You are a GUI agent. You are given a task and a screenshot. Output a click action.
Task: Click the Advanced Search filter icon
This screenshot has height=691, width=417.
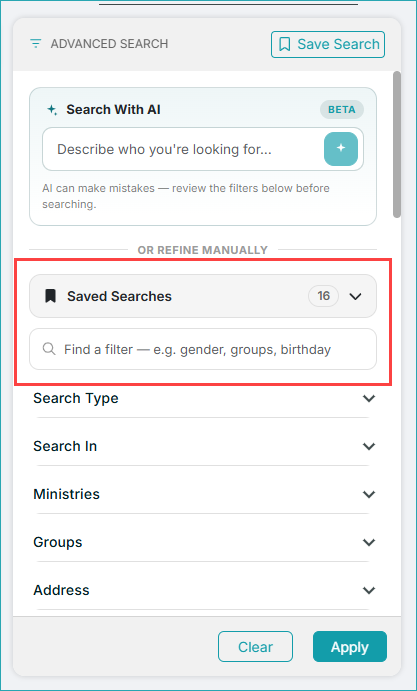(35, 44)
